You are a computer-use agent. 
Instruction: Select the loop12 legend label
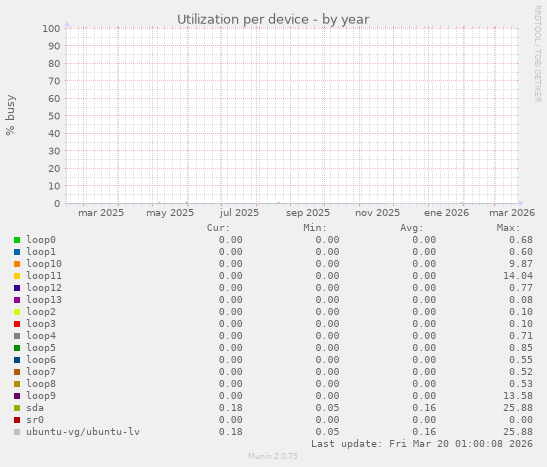point(44,288)
